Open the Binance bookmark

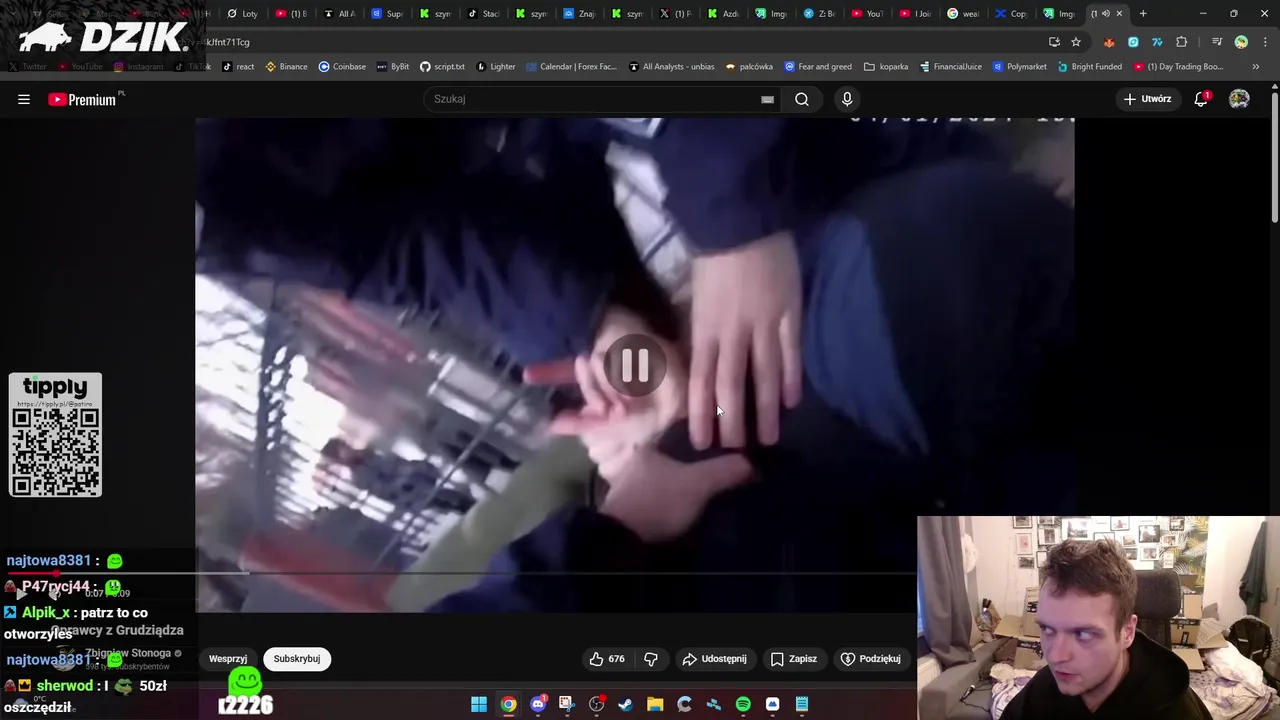(286, 67)
